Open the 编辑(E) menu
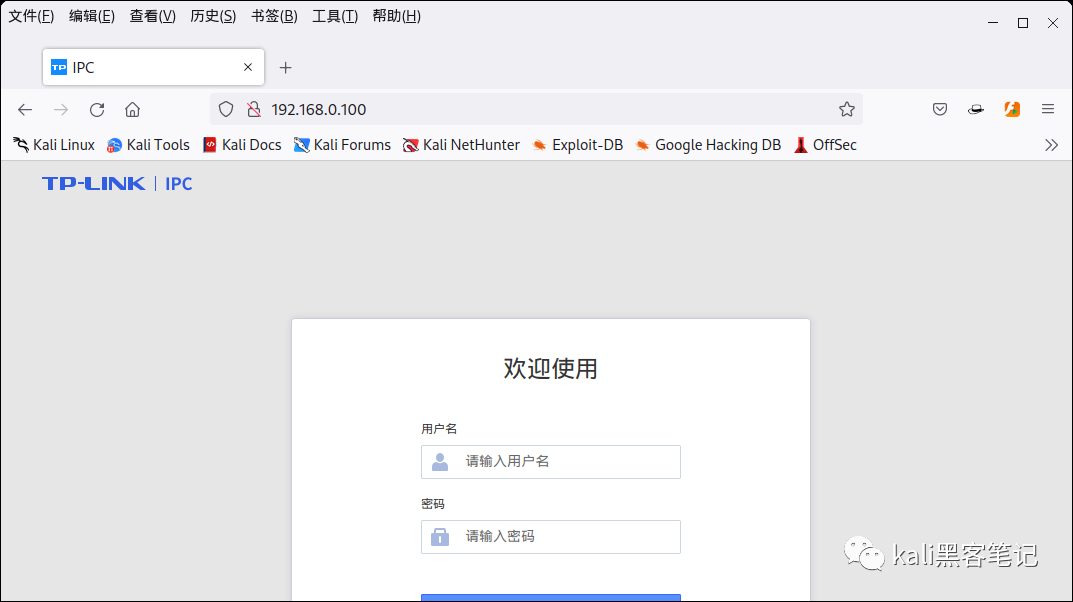 point(92,16)
